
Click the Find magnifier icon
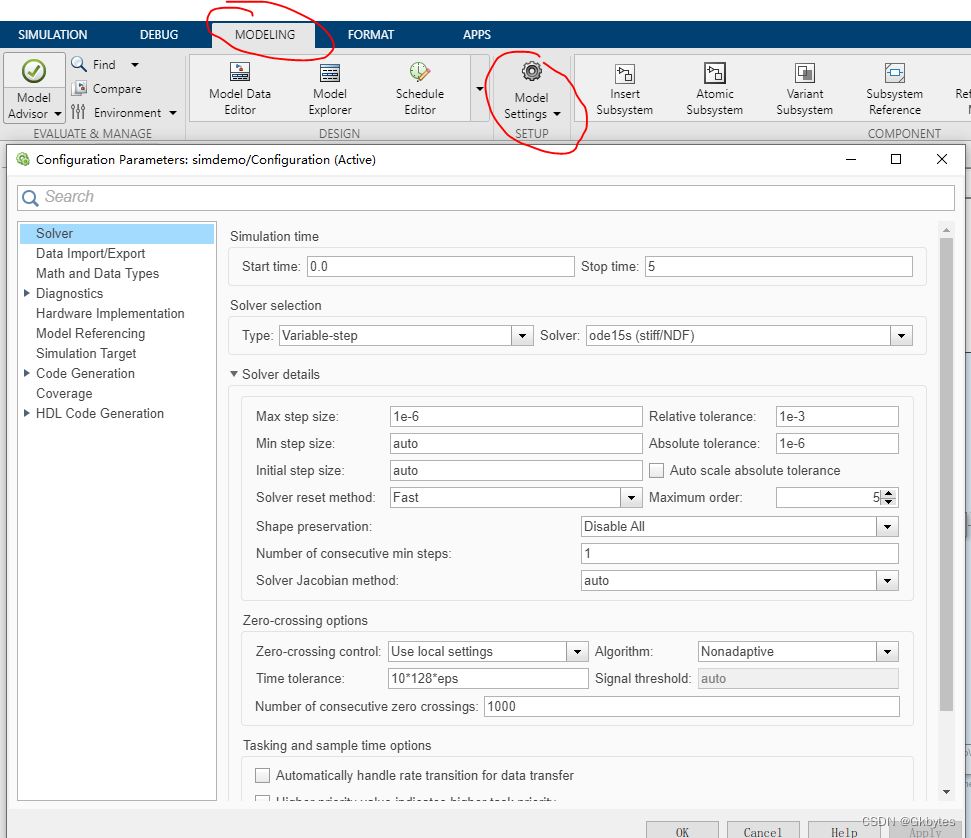click(x=79, y=64)
